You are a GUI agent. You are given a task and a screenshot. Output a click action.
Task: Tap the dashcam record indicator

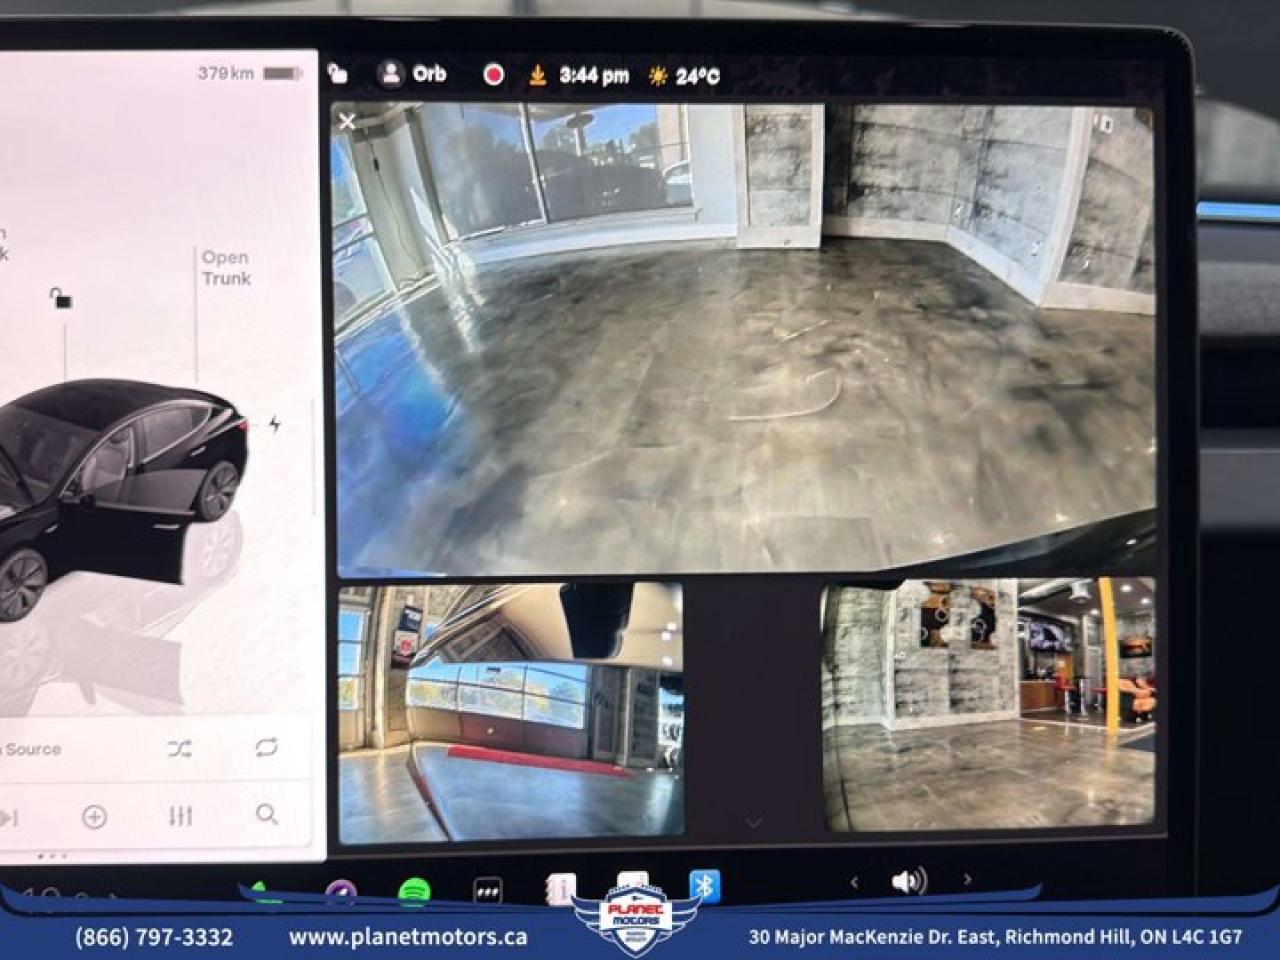(x=493, y=75)
